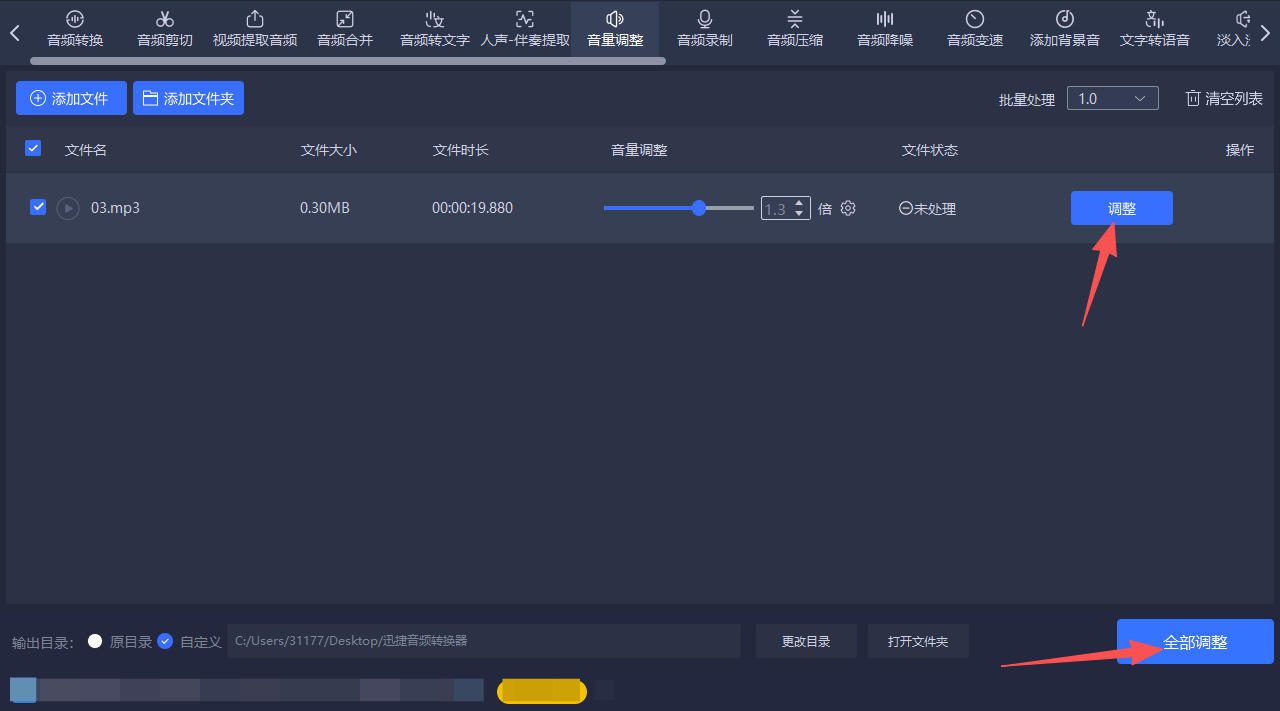Switch to the 音频录制 tab
Viewport: 1280px width, 711px height.
704,28
